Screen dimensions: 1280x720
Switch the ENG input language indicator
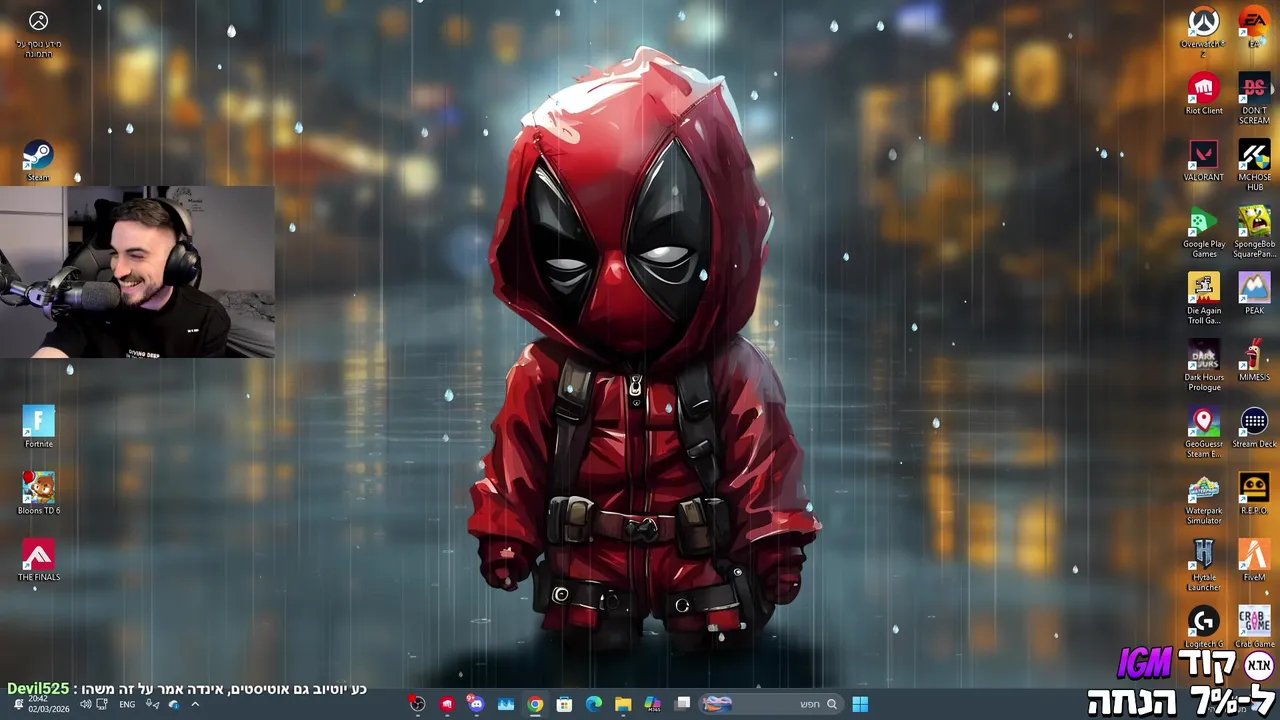click(127, 704)
